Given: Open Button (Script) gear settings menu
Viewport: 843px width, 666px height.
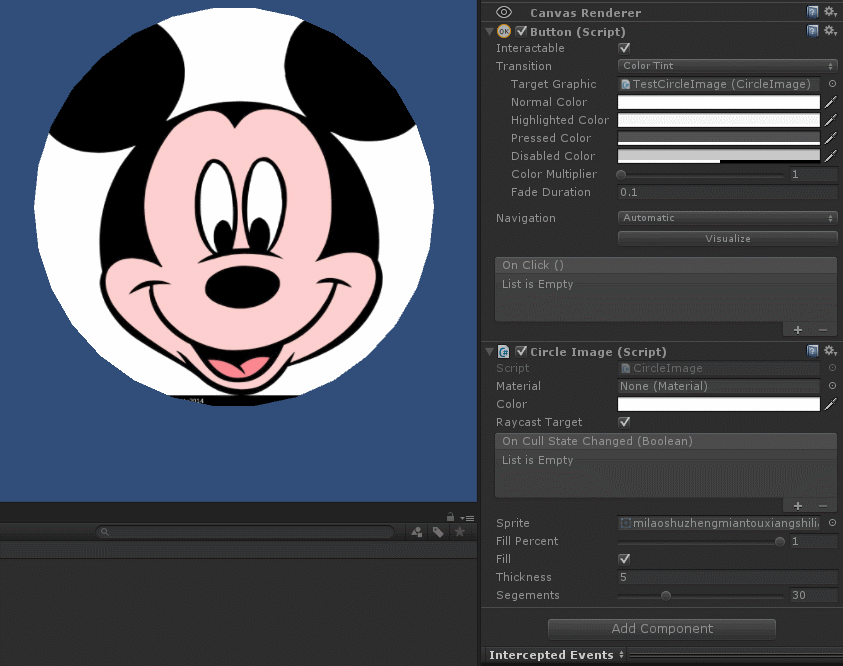Looking at the screenshot, I should point(831,31).
